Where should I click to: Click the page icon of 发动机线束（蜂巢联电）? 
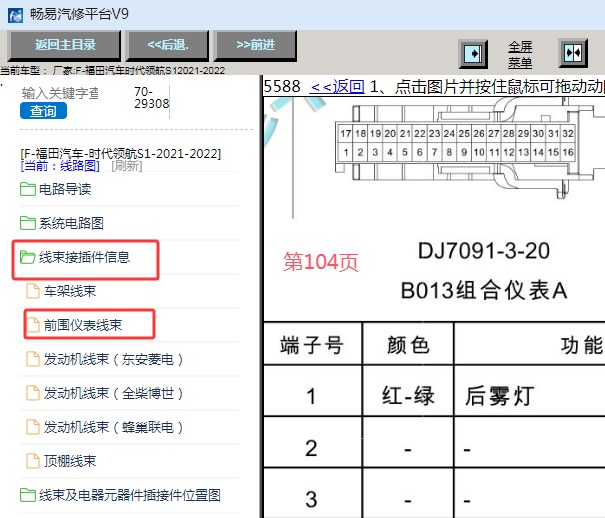click(33, 427)
